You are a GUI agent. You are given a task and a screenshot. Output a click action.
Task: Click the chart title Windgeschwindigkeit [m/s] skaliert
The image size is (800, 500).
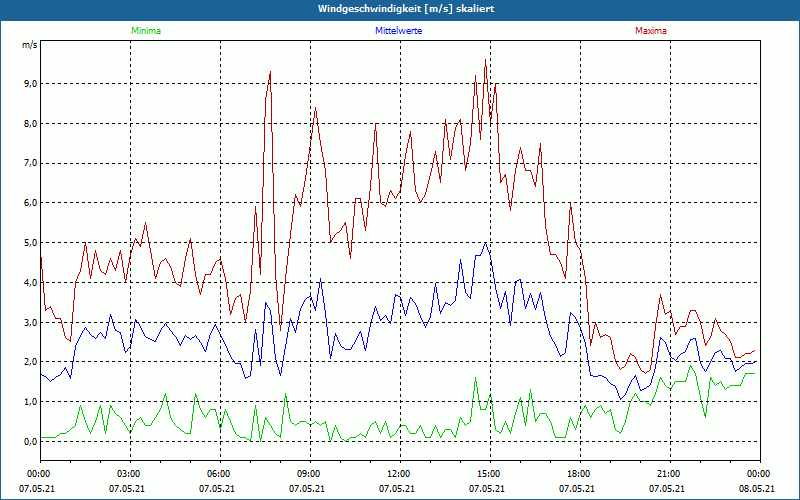[x=406, y=9]
